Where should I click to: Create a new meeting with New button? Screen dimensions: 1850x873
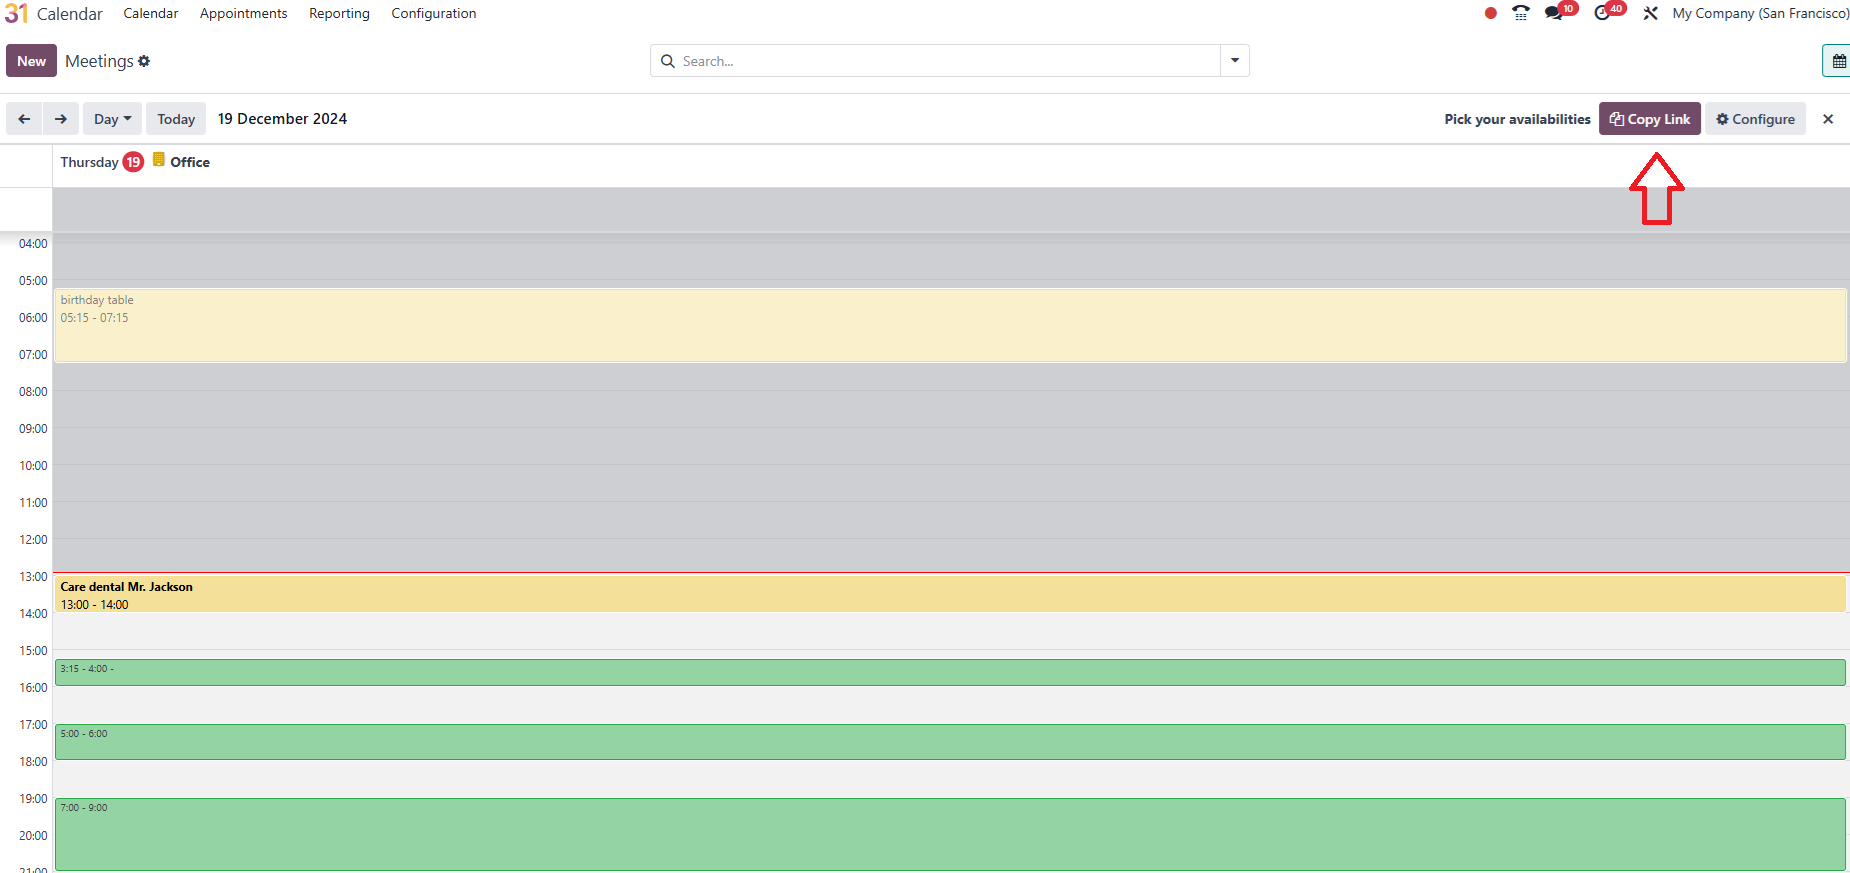click(31, 61)
